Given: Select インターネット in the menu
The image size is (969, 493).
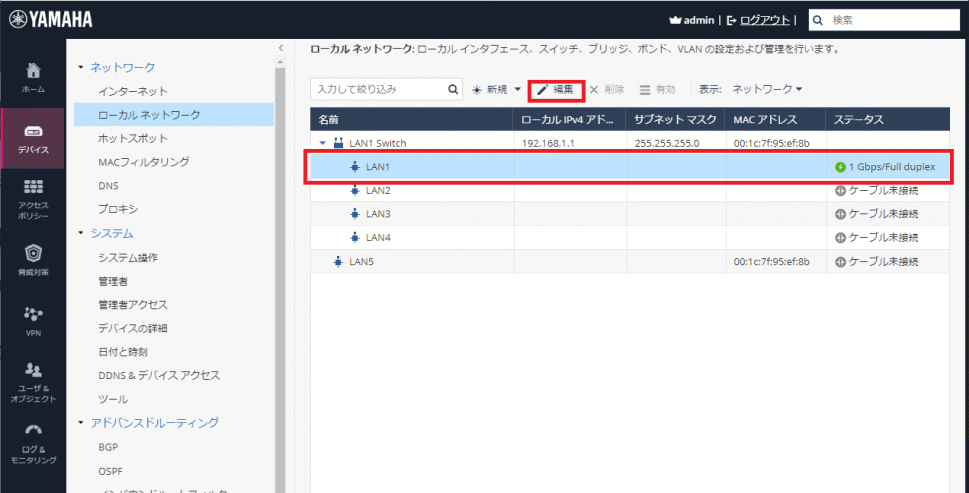Looking at the screenshot, I should coord(133,91).
